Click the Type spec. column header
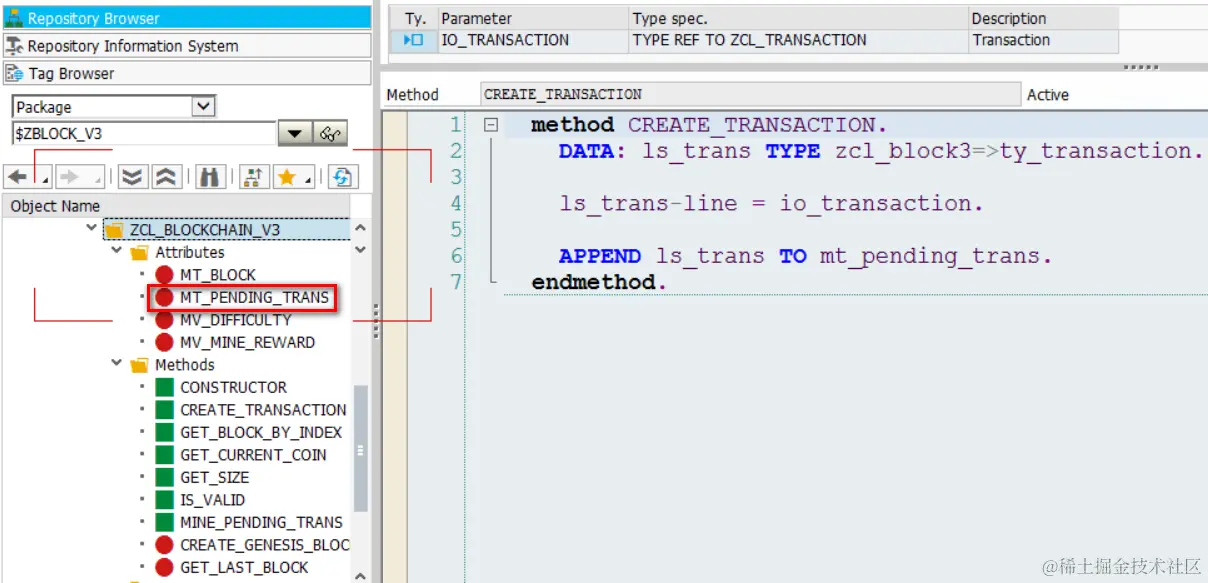 798,18
